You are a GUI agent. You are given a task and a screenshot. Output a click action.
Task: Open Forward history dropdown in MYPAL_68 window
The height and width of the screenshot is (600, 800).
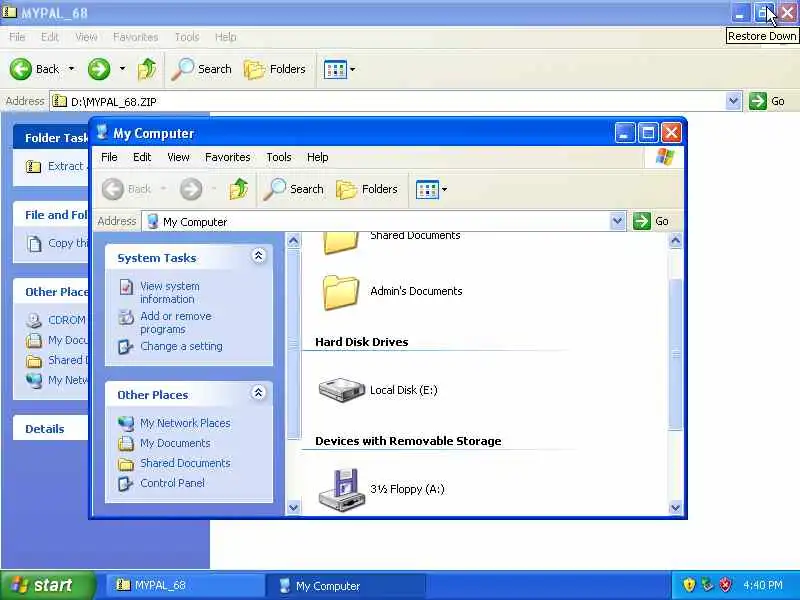coord(122,69)
